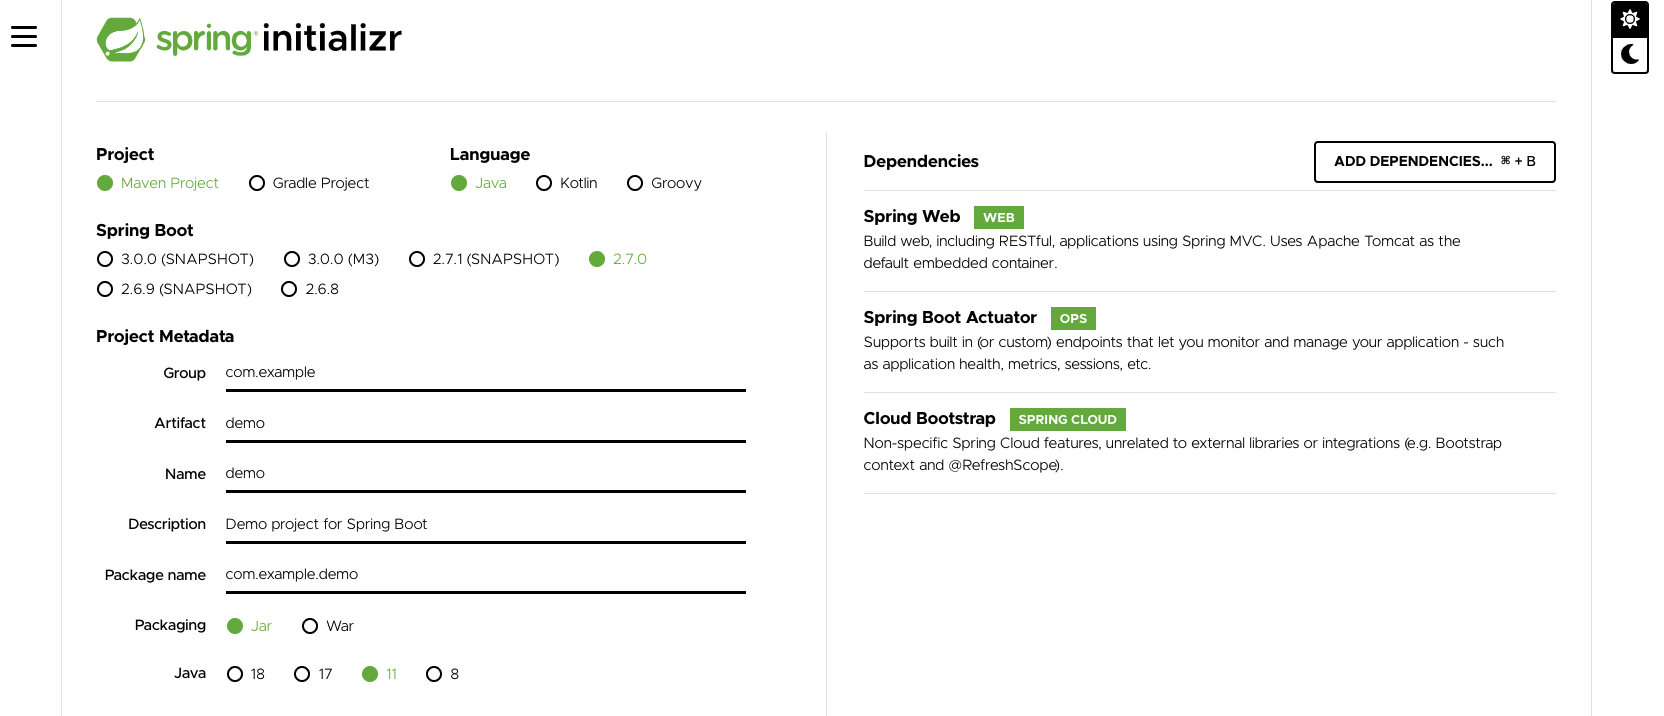Click the Project Metadata heading
Screen dimensions: 1664x716
(x=165, y=337)
